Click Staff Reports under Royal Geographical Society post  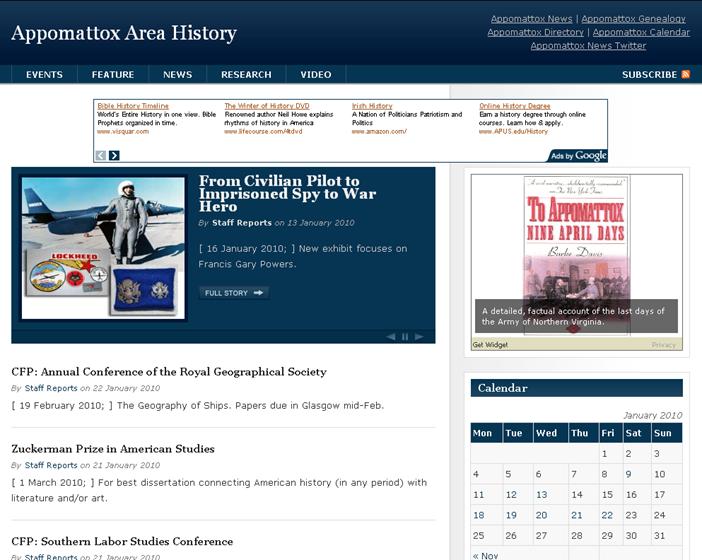pos(51,388)
